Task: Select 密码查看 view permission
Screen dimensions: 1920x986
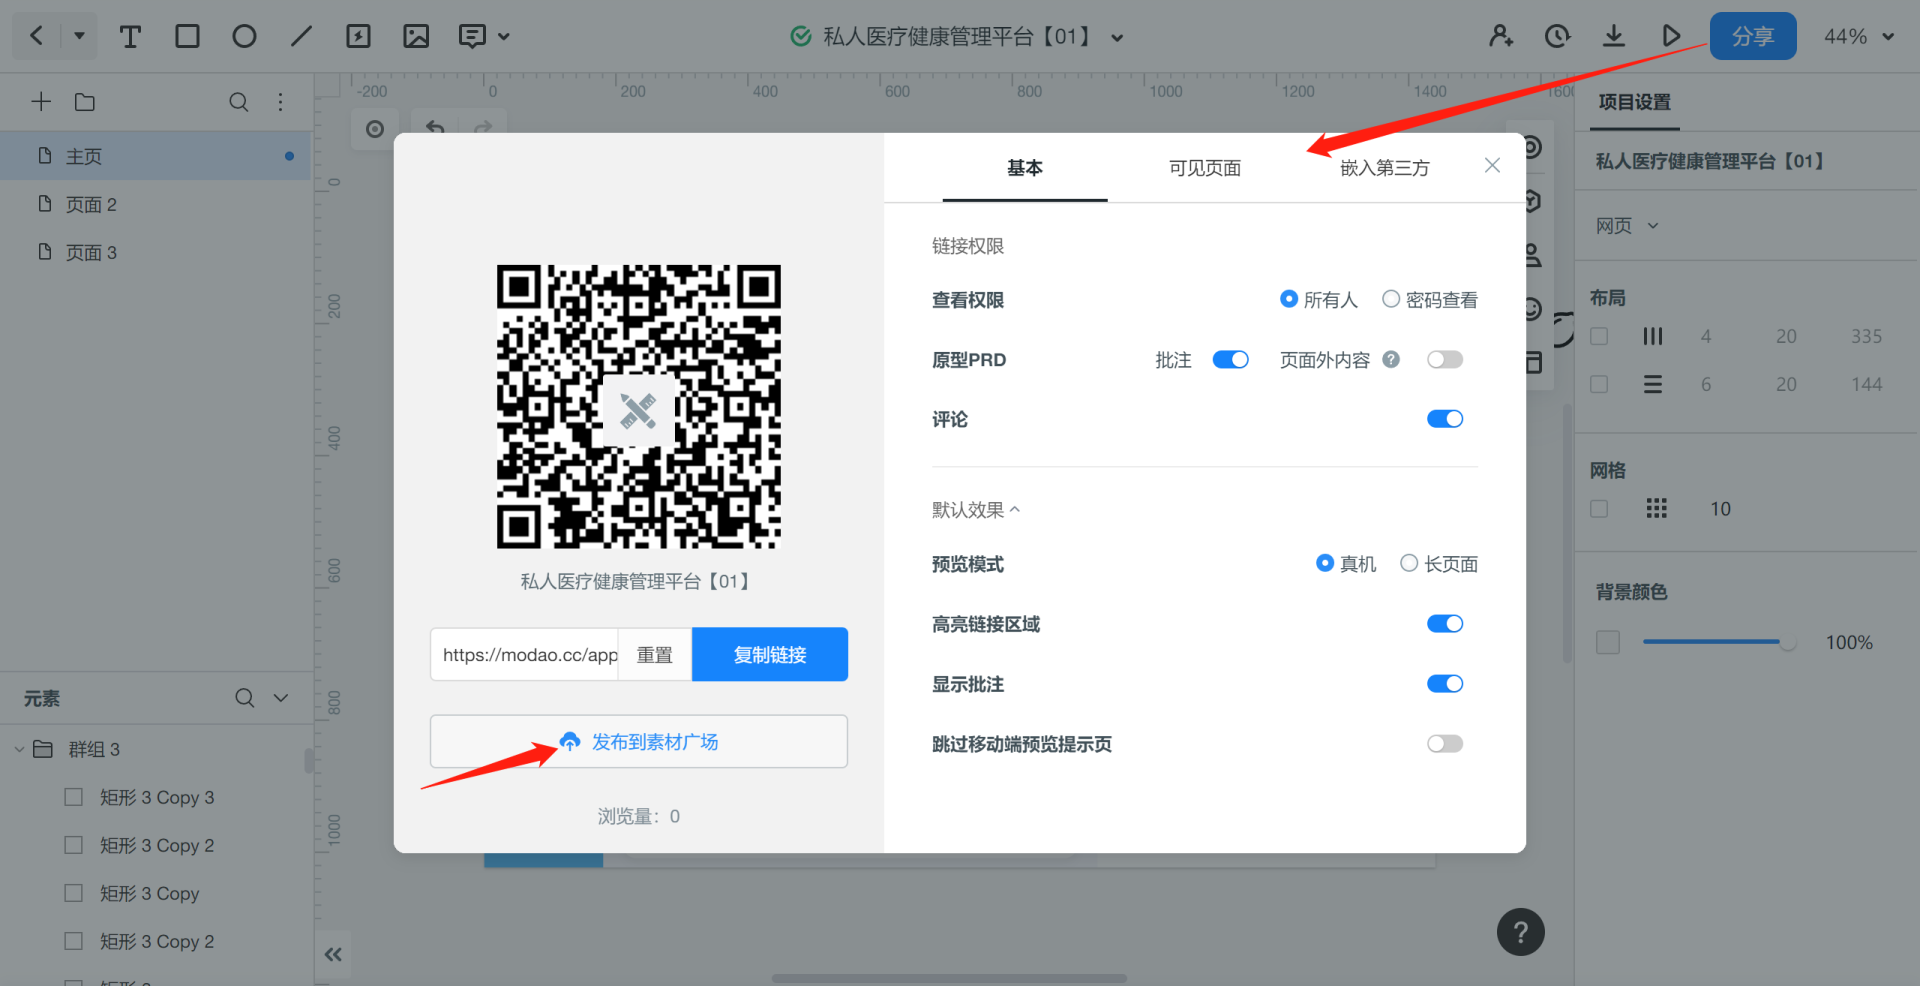Action: (1430, 299)
